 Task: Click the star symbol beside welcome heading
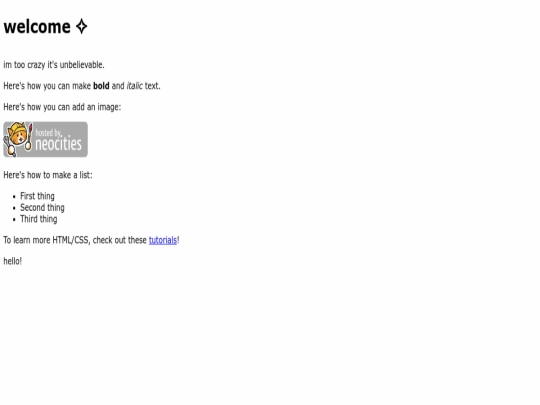(x=82, y=27)
